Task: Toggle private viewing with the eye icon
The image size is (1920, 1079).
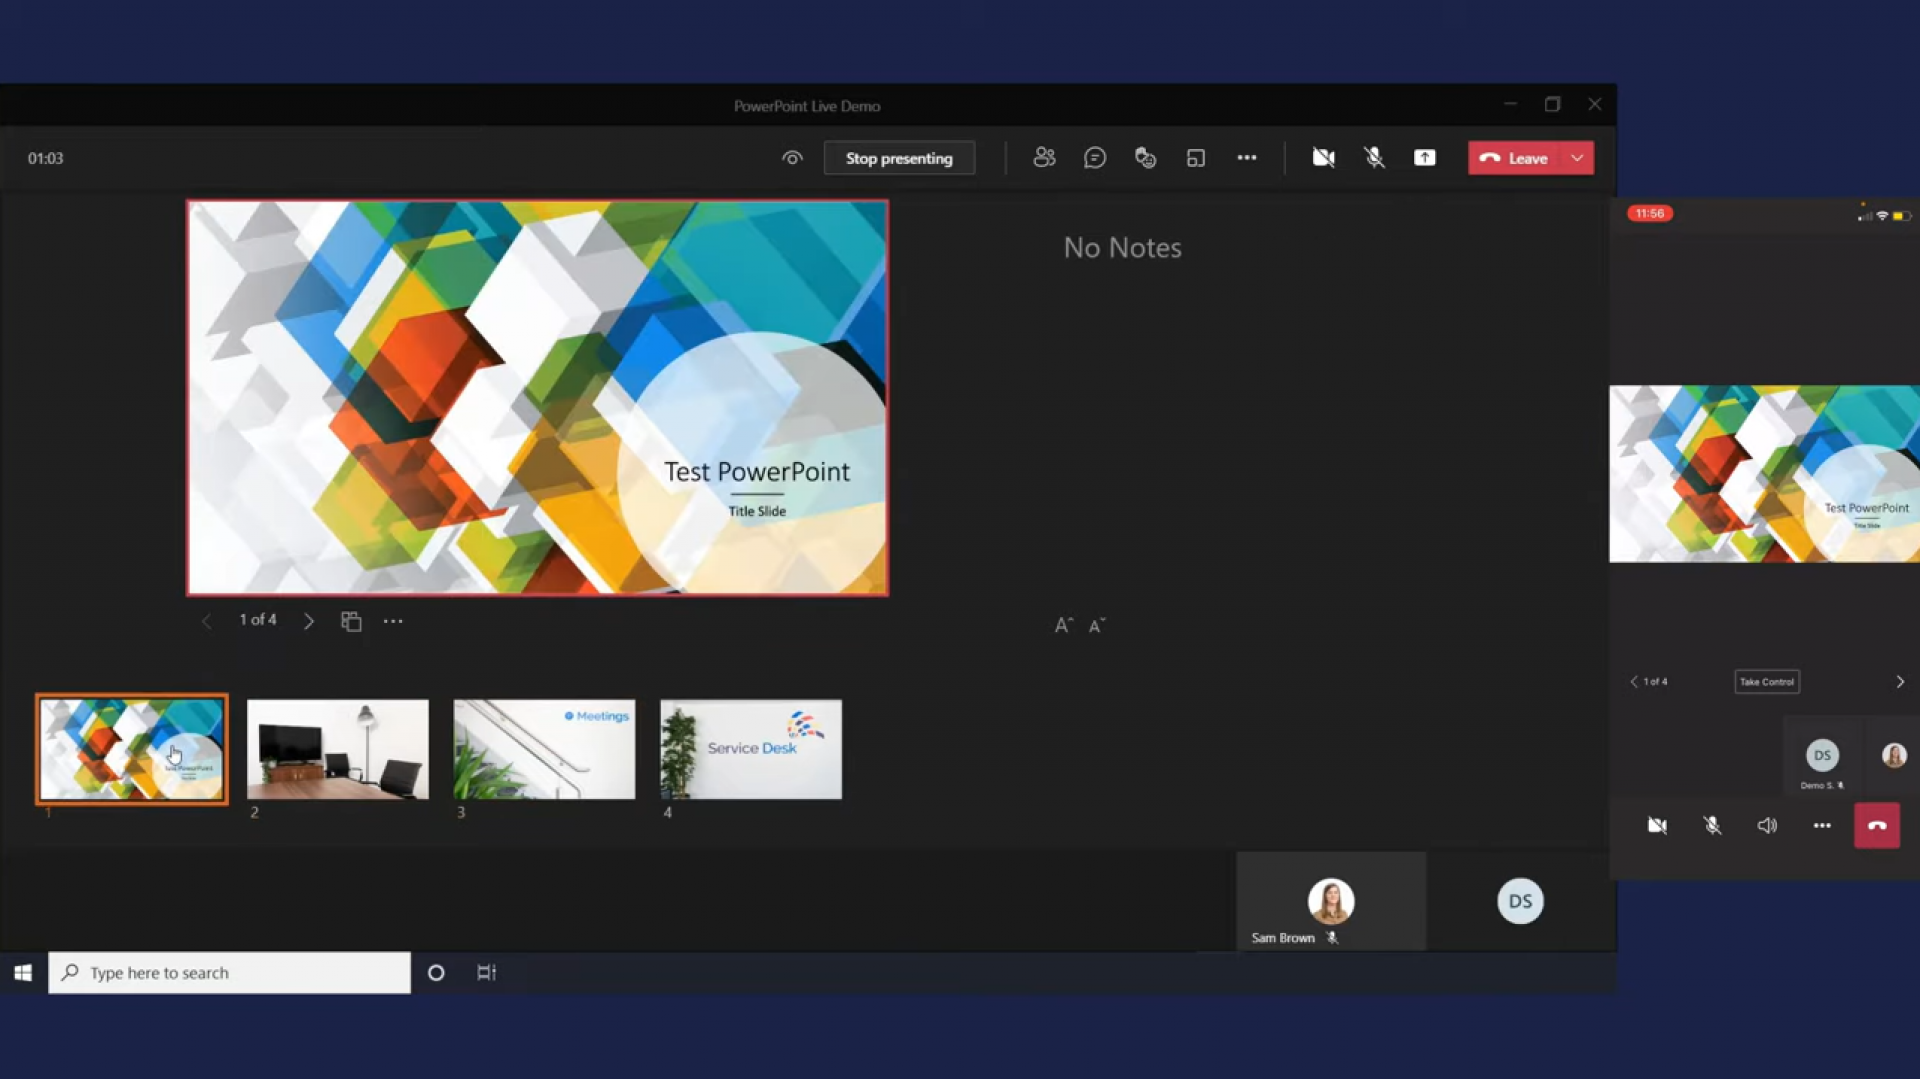Action: click(x=791, y=157)
